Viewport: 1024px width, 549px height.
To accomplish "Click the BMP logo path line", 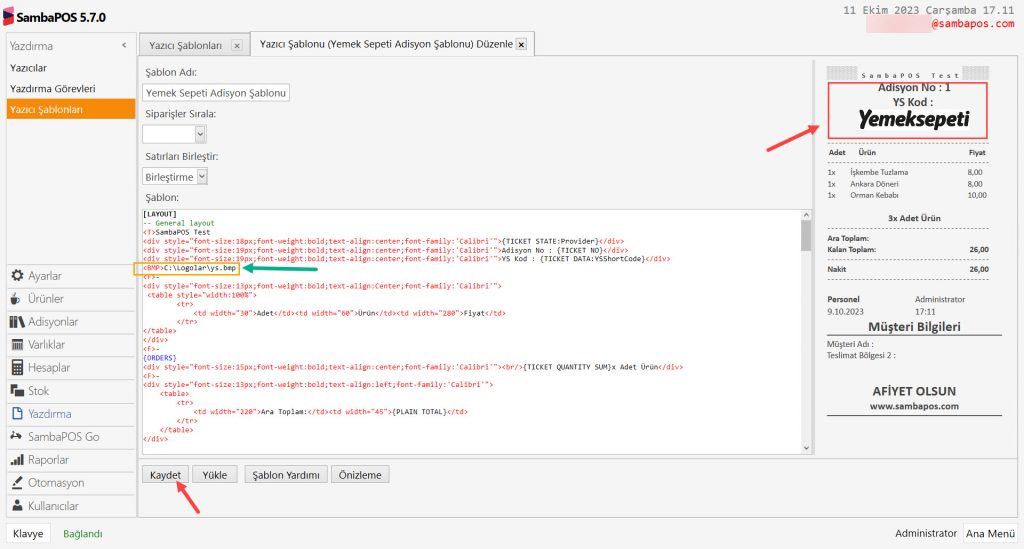I will (190, 268).
